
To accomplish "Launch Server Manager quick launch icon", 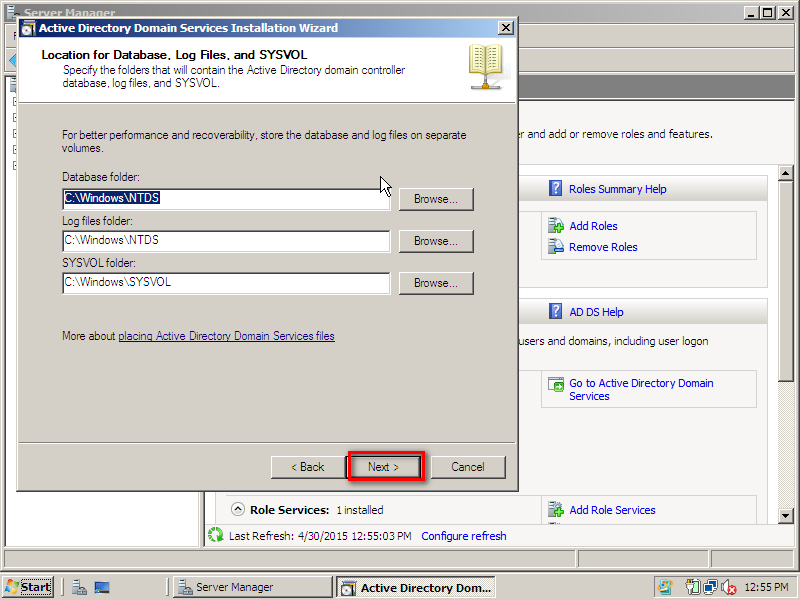I will point(79,587).
